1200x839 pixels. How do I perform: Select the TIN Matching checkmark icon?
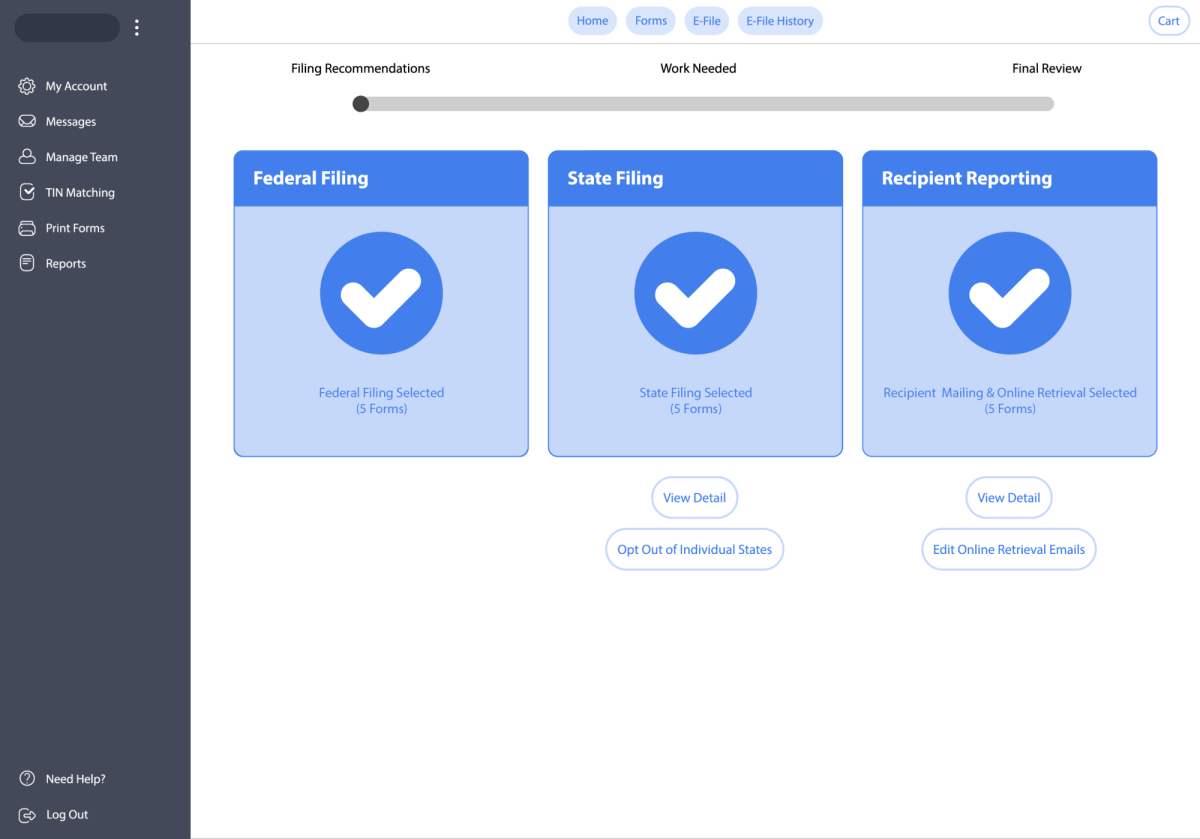[27, 192]
